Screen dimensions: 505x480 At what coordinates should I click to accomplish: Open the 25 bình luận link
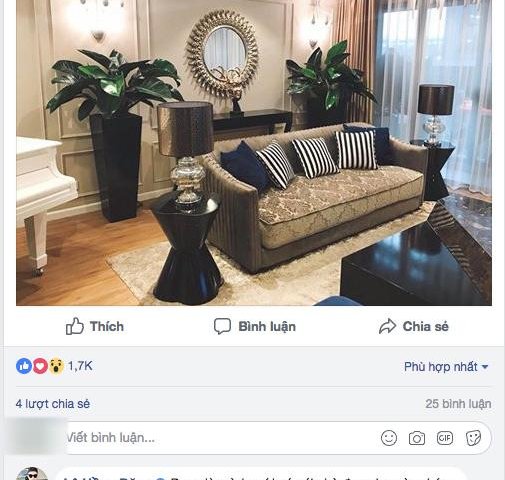coord(458,404)
